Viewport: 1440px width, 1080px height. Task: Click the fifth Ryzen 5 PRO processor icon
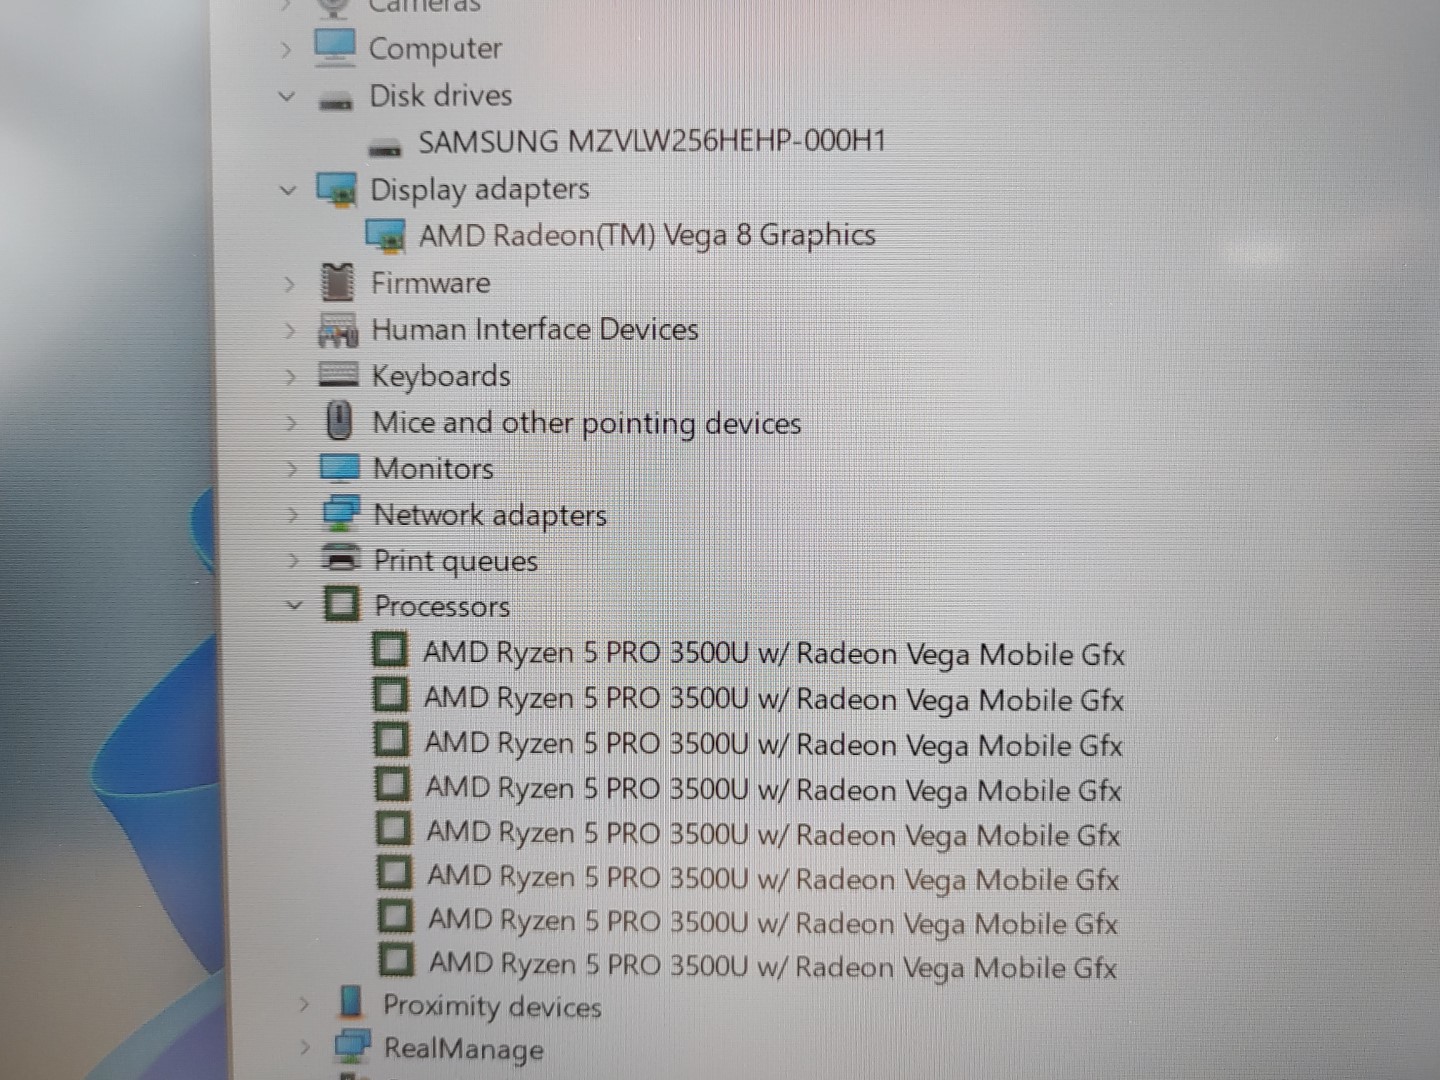point(394,829)
